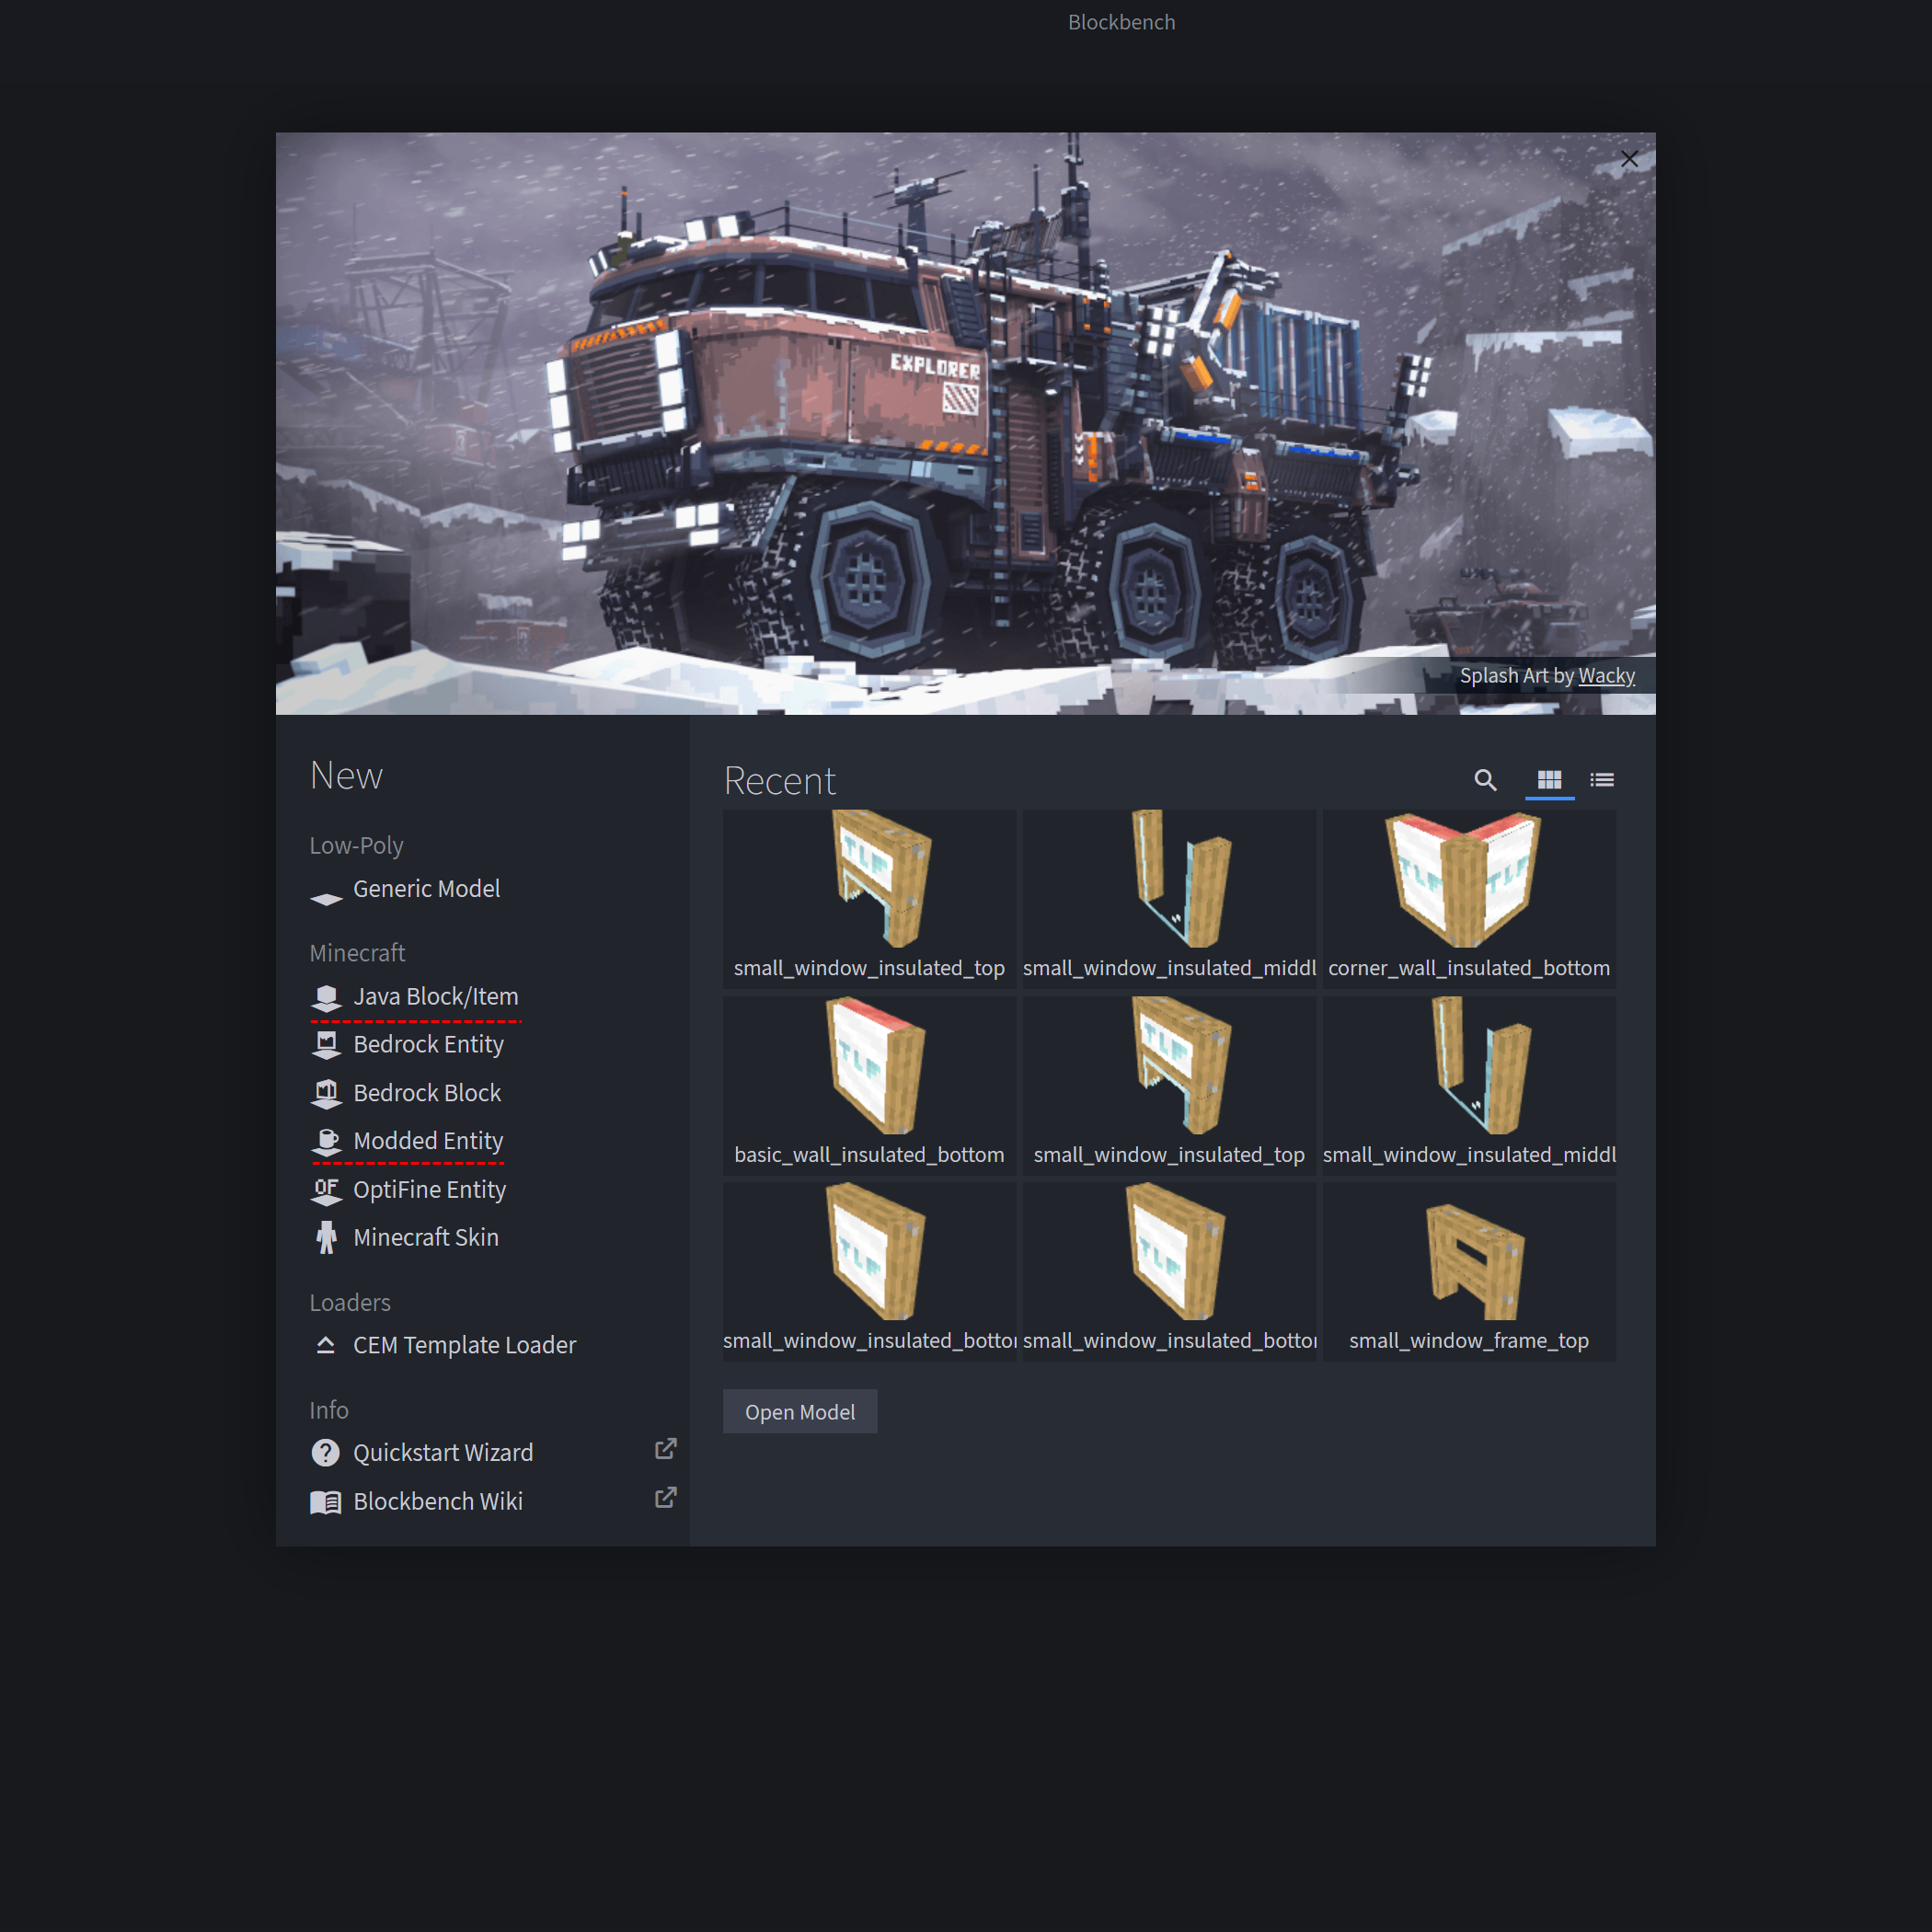This screenshot has height=1932, width=1932.
Task: Switch to list view layout
Action: [x=1603, y=778]
